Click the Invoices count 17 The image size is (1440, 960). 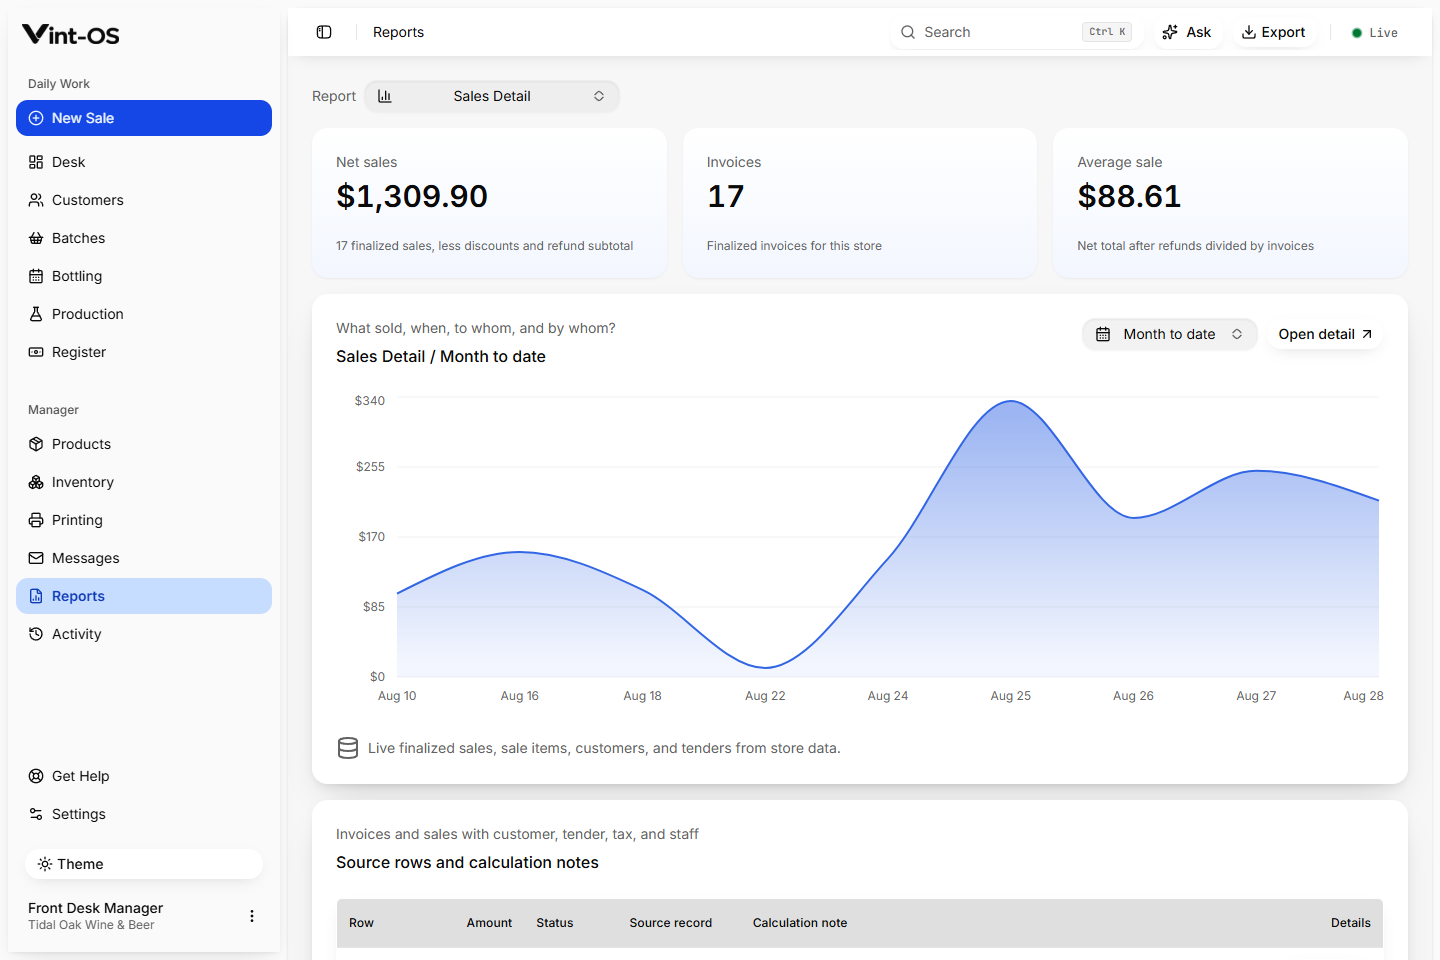pos(726,196)
